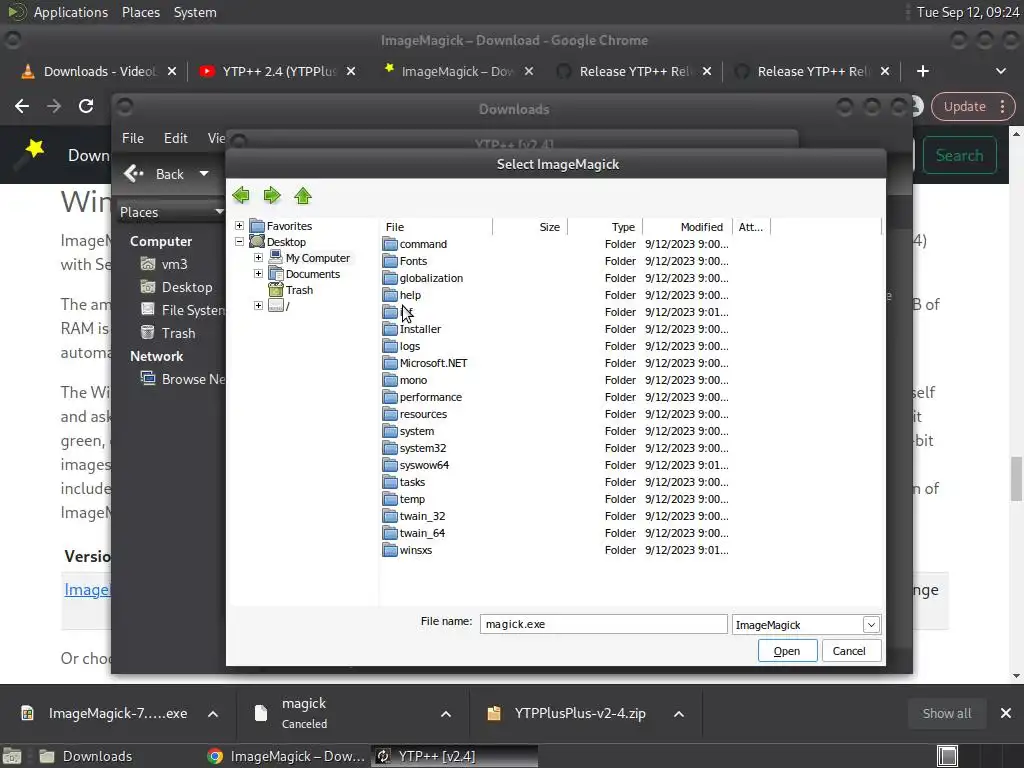
Task: Open options for ImageMagick-7 exe download
Action: [213, 714]
